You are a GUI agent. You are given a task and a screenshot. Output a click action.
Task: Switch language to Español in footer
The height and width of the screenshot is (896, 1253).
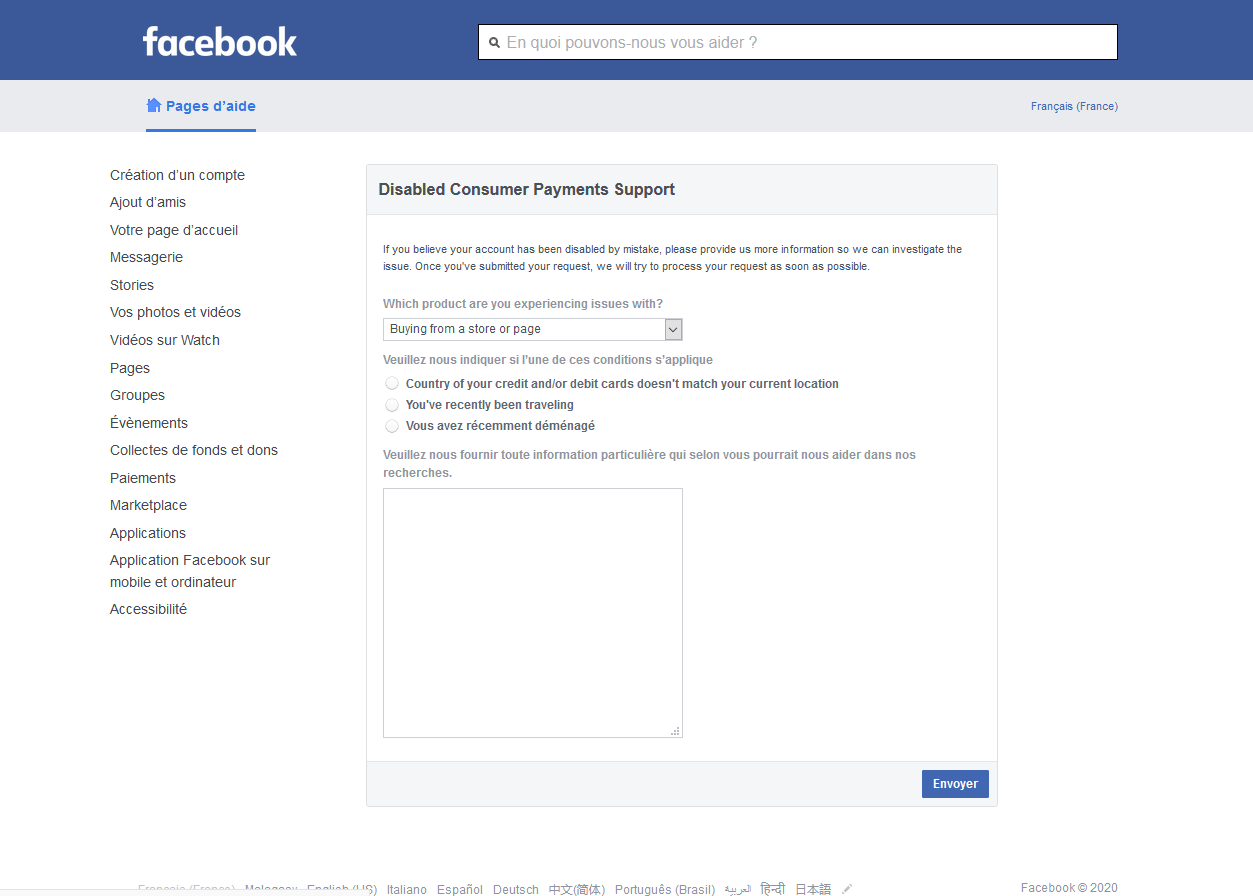(460, 889)
